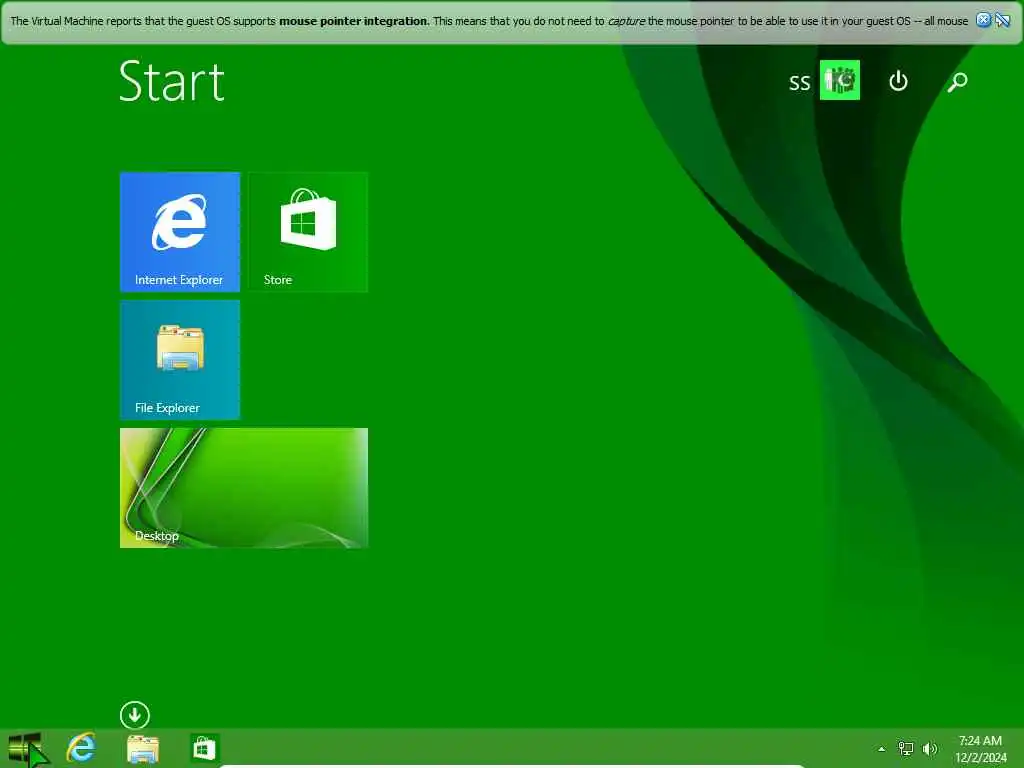Open the Search magnifier icon
Image resolution: width=1024 pixels, height=768 pixels.
(x=957, y=82)
